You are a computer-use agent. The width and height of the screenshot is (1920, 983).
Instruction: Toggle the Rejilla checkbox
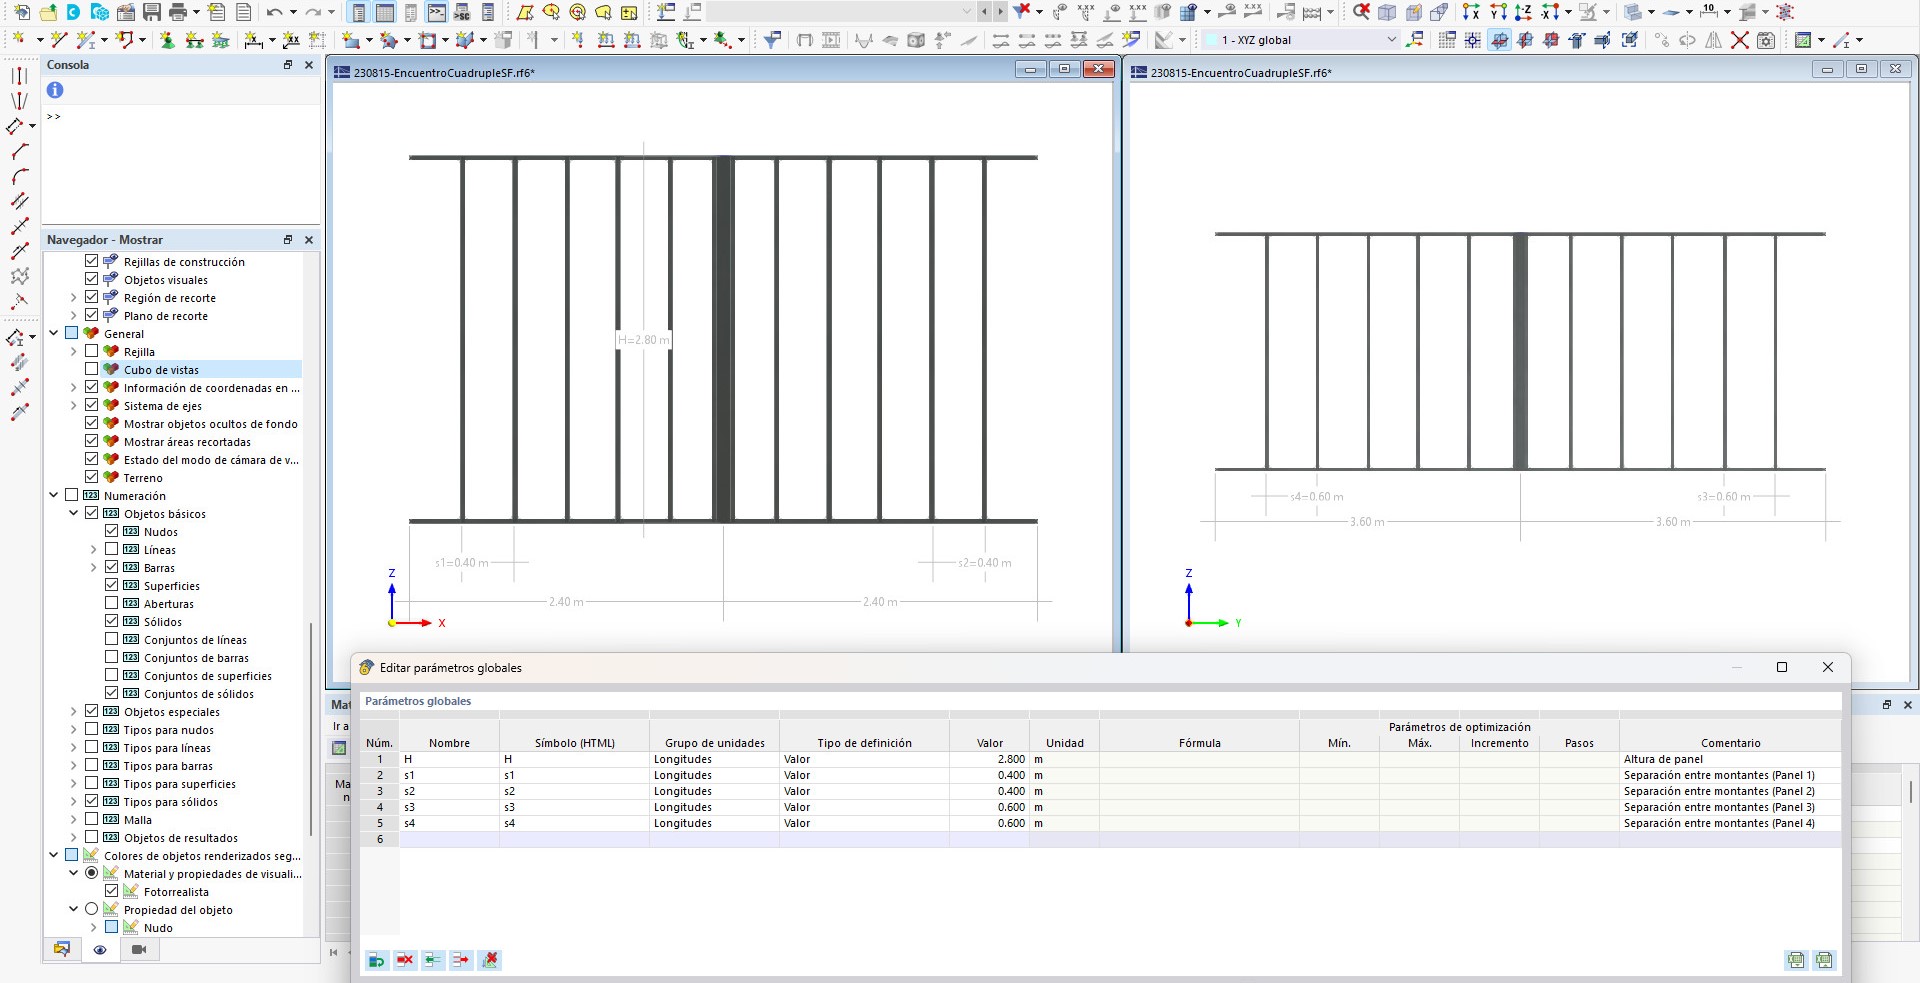pyautogui.click(x=92, y=351)
